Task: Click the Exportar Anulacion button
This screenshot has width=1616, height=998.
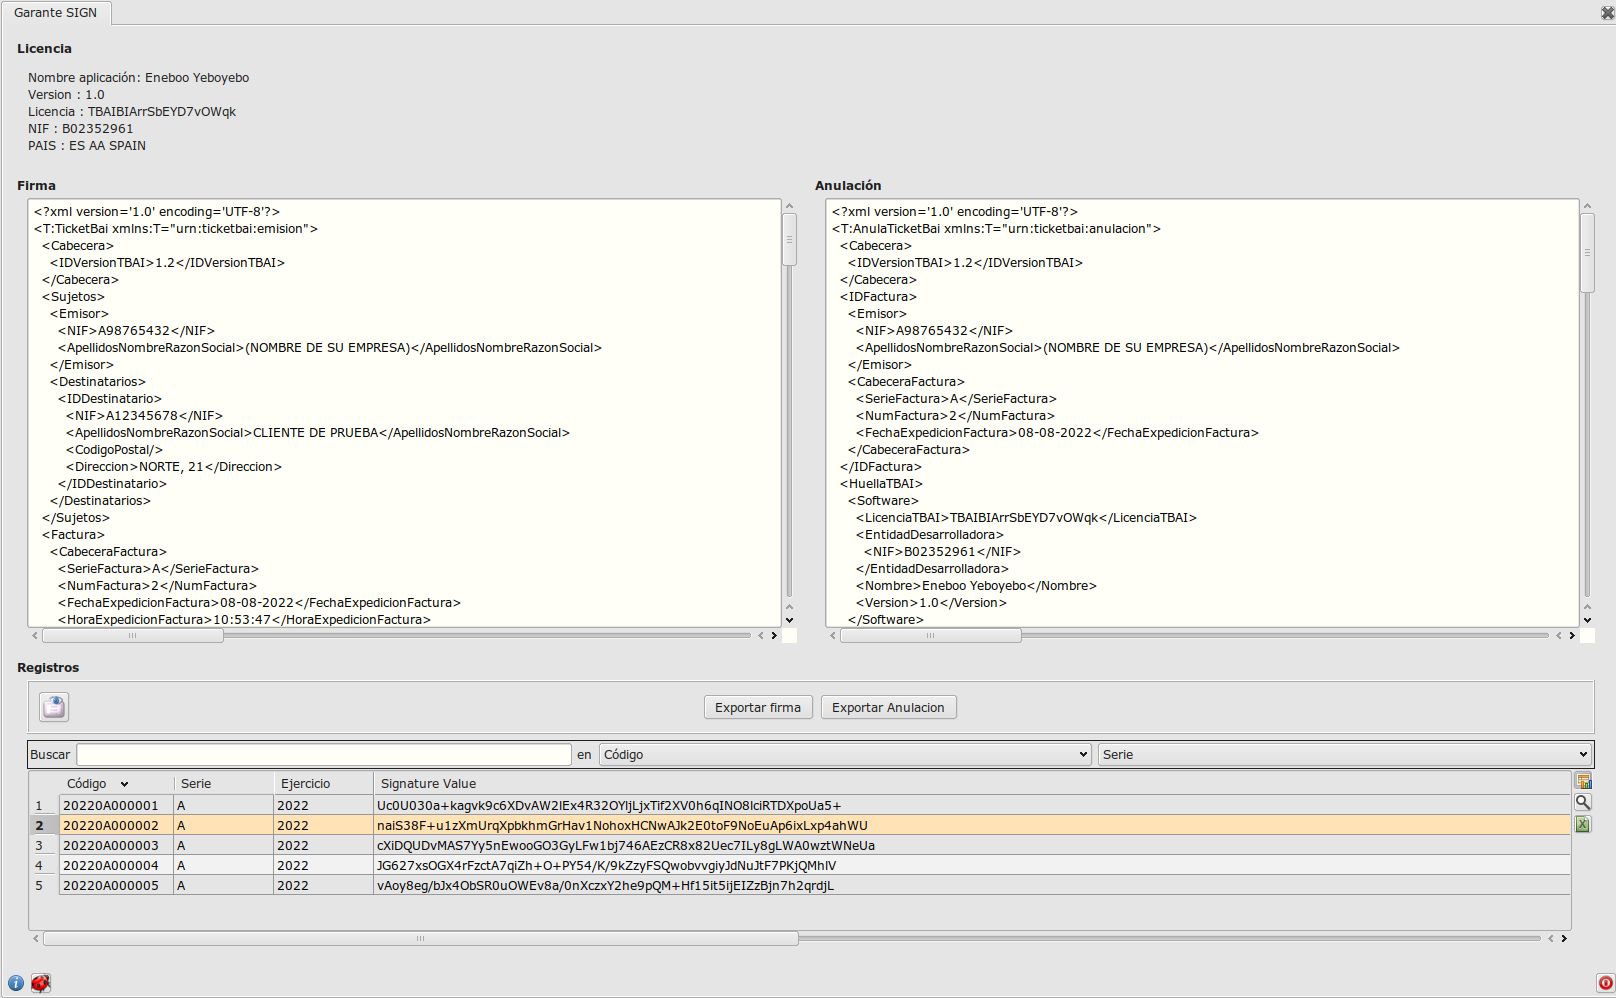Action: 888,707
